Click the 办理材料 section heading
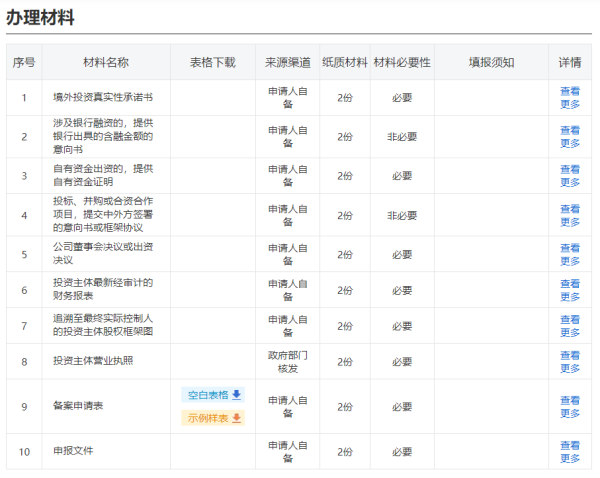This screenshot has width=600, height=478. point(40,18)
